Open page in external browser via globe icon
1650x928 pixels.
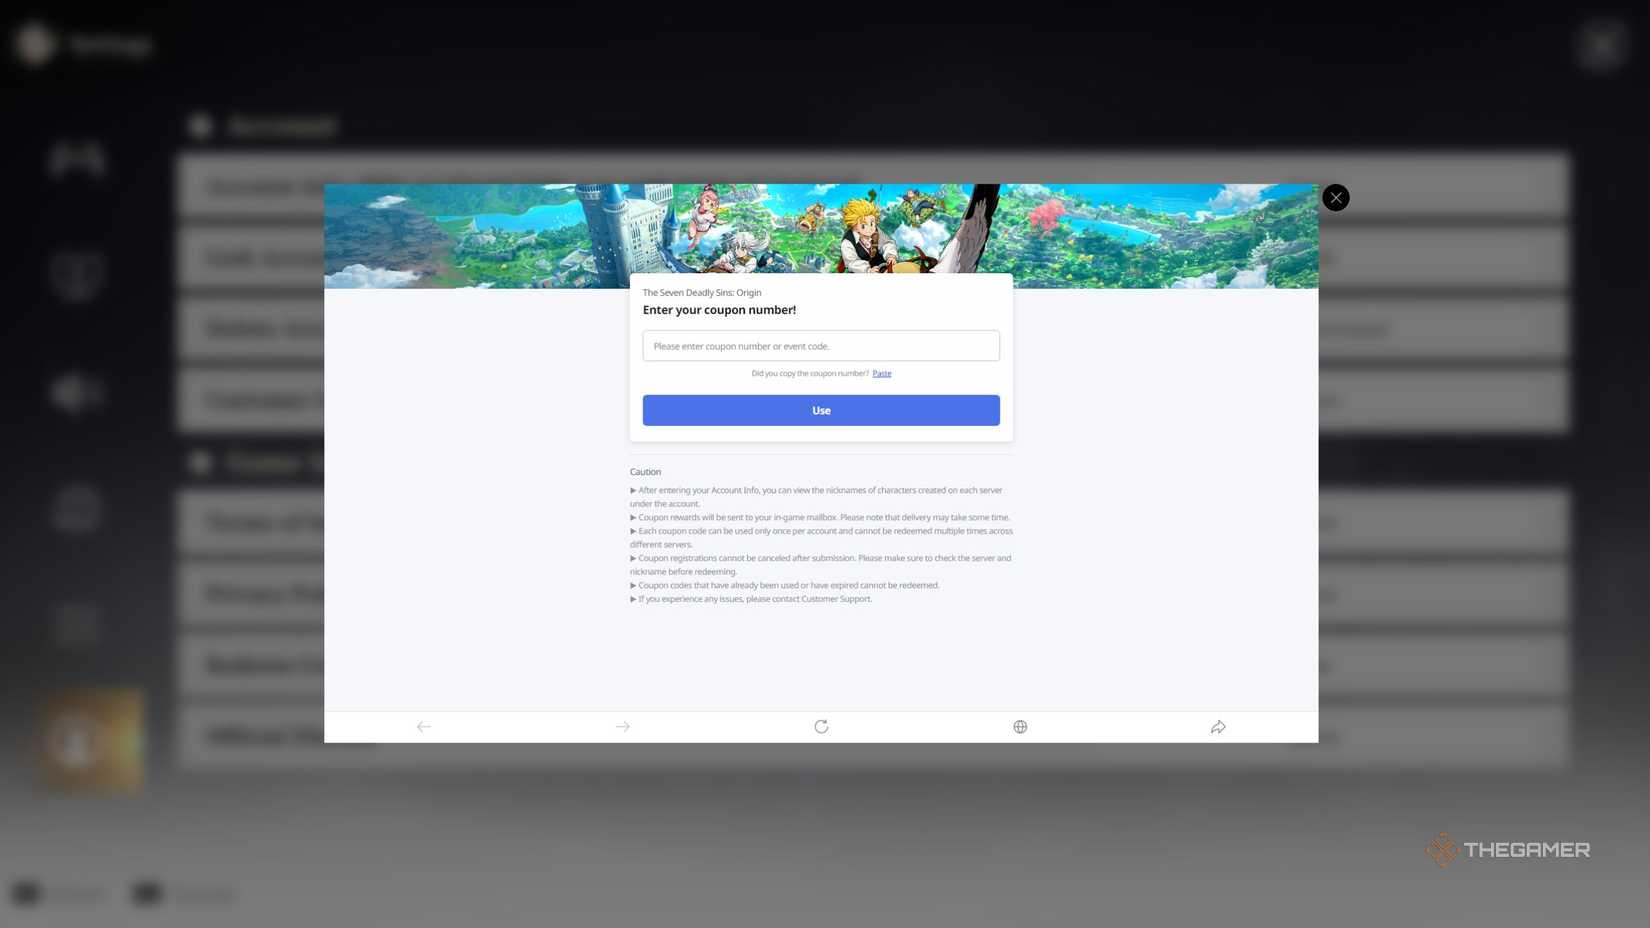[x=1020, y=727]
